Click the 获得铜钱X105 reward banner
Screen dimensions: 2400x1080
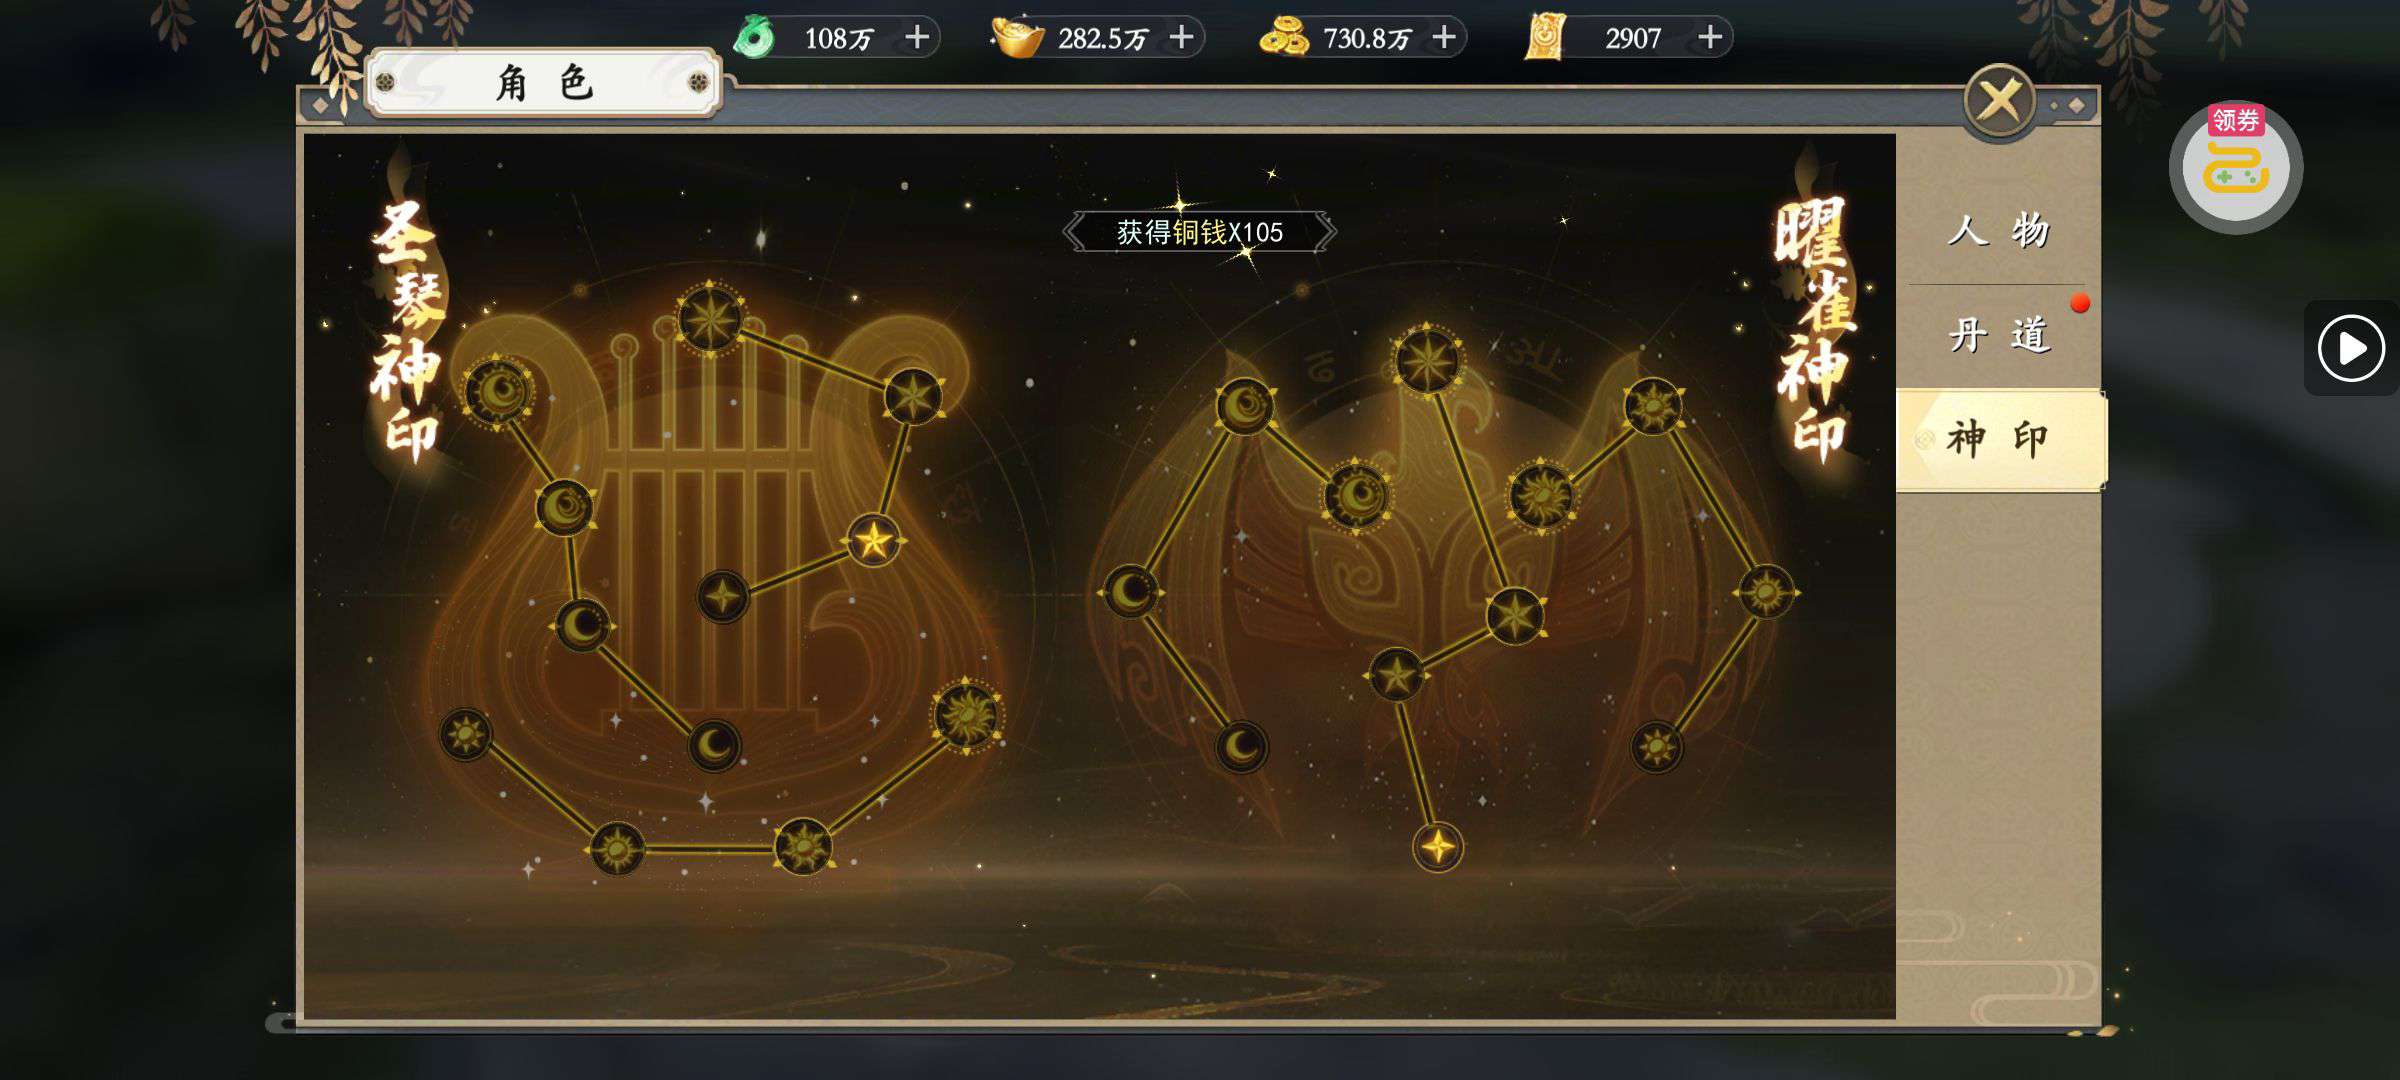tap(1199, 232)
